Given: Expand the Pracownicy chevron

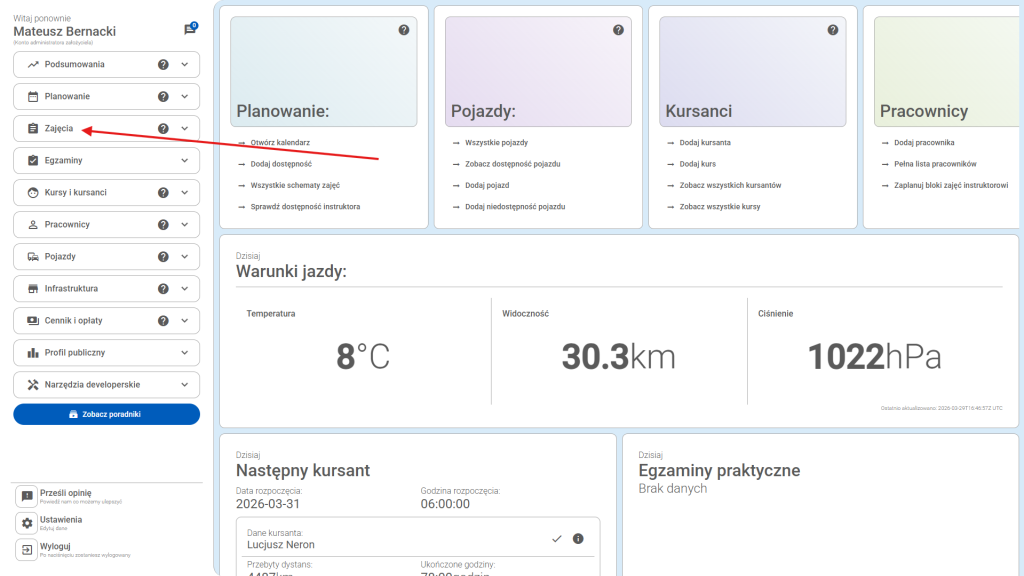Looking at the screenshot, I should 184,225.
